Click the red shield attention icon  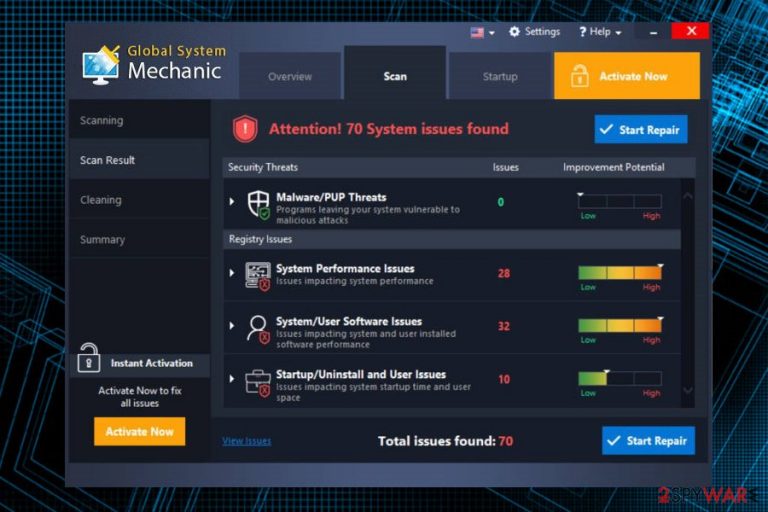coord(245,129)
